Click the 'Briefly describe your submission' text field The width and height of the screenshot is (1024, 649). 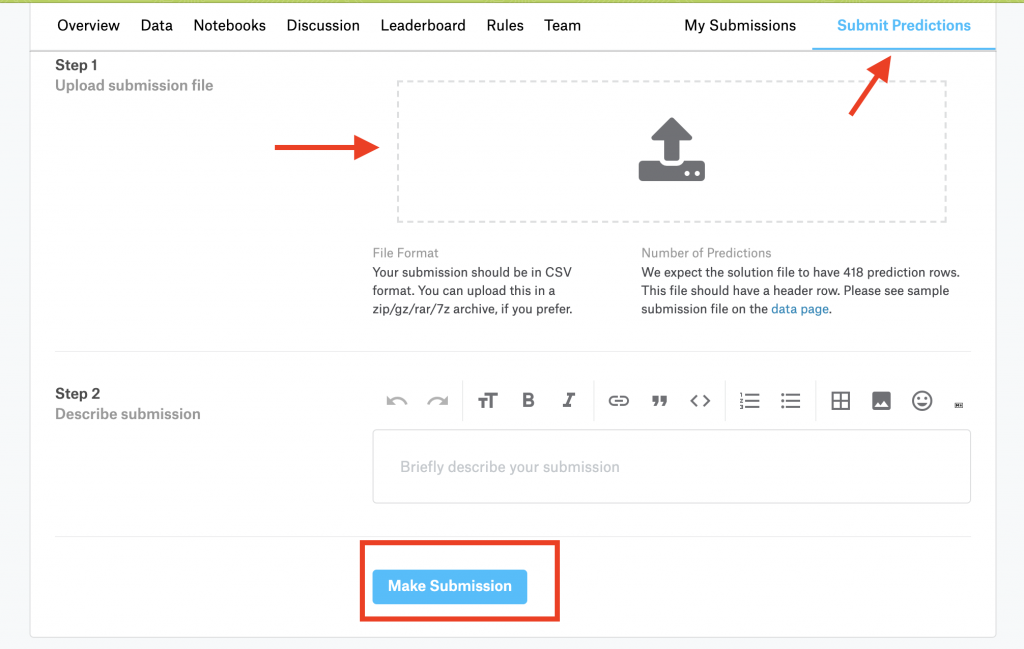[x=671, y=467]
